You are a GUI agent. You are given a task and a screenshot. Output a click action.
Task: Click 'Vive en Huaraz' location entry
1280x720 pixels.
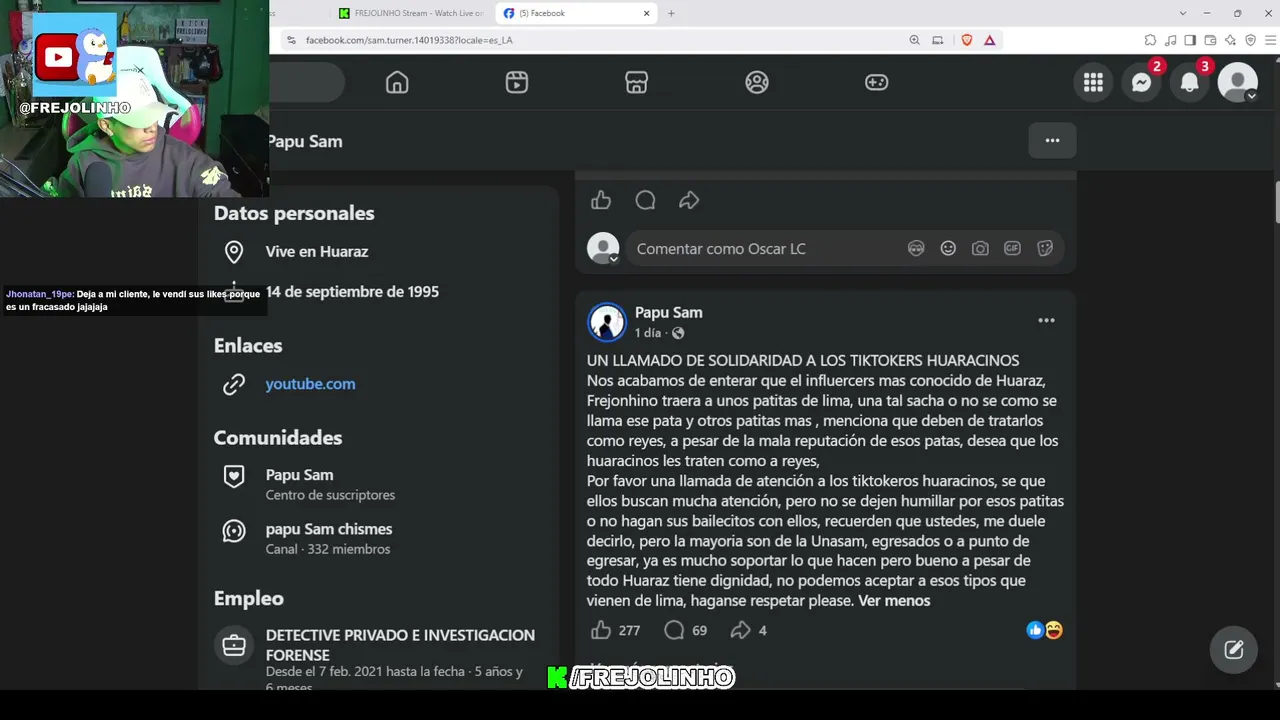pyautogui.click(x=317, y=252)
